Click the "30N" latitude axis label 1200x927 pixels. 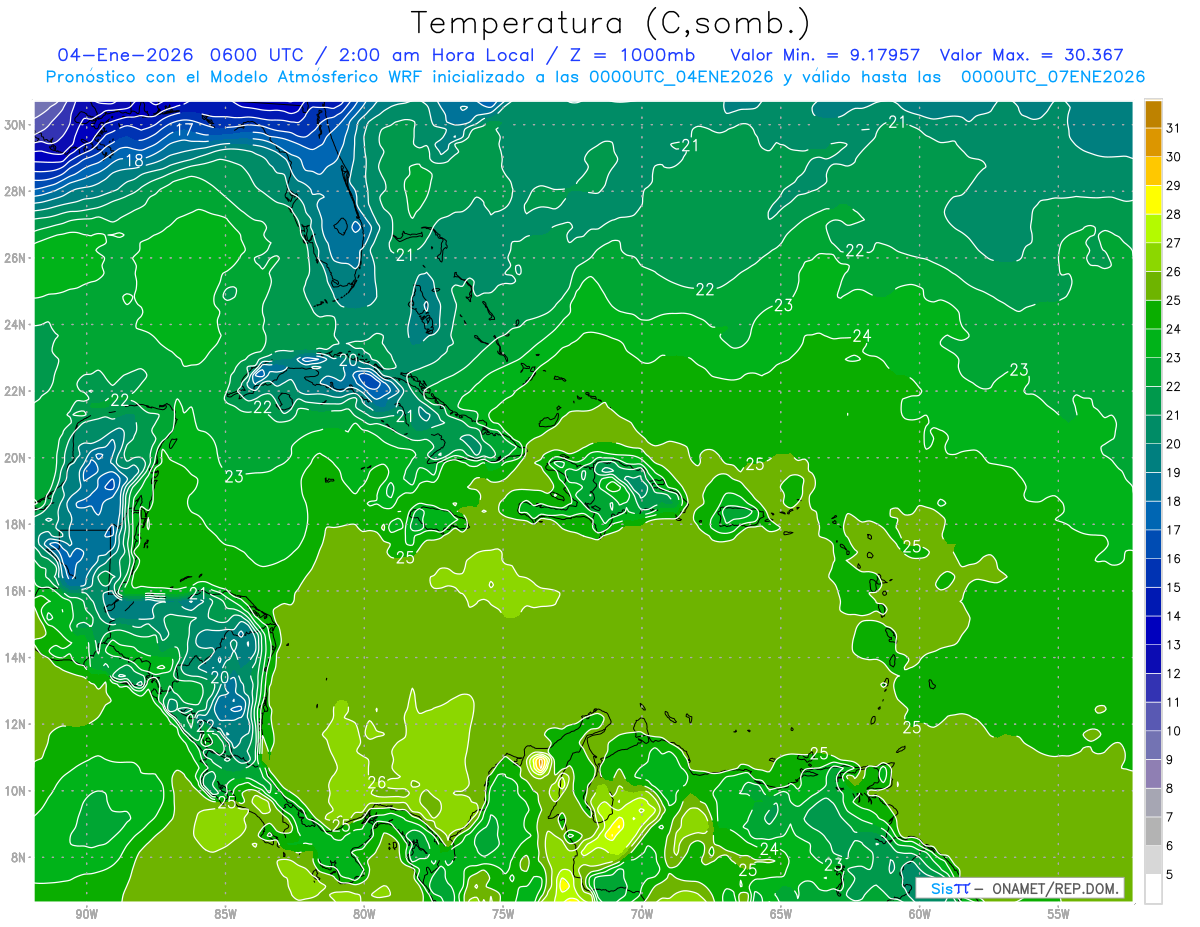pyautogui.click(x=16, y=125)
